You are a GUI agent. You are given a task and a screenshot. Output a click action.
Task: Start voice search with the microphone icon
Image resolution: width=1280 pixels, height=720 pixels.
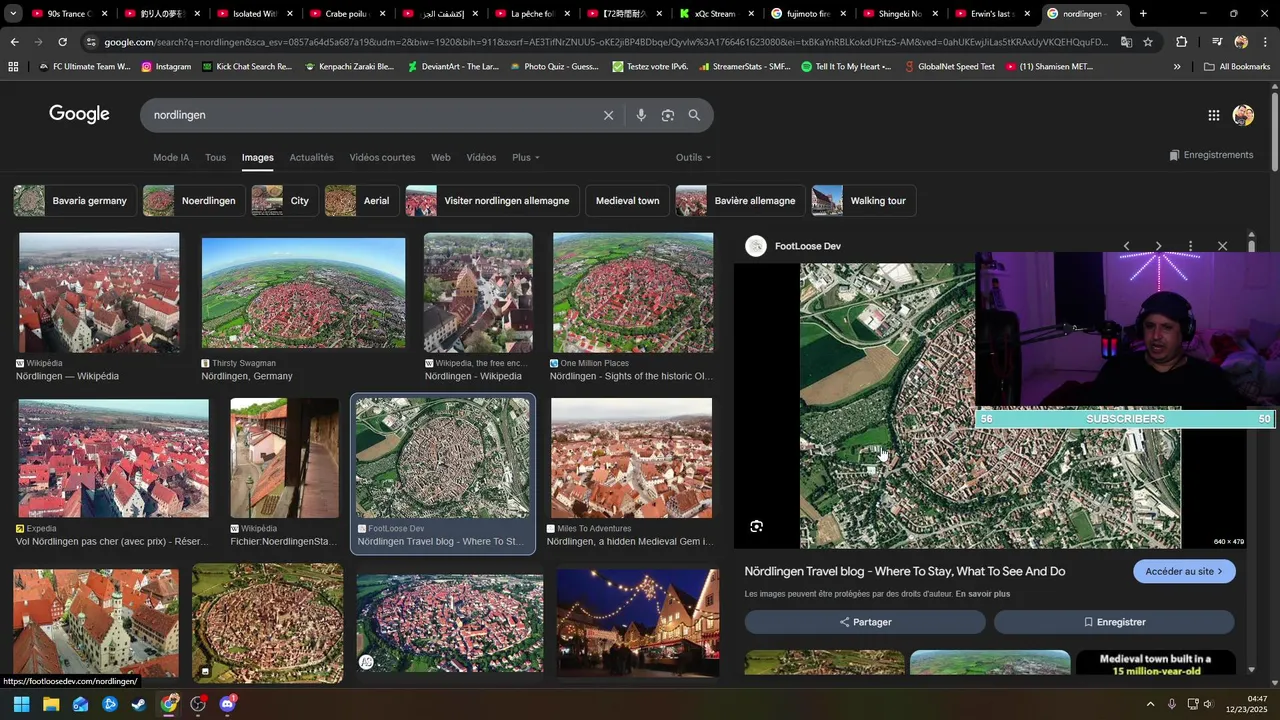click(641, 115)
